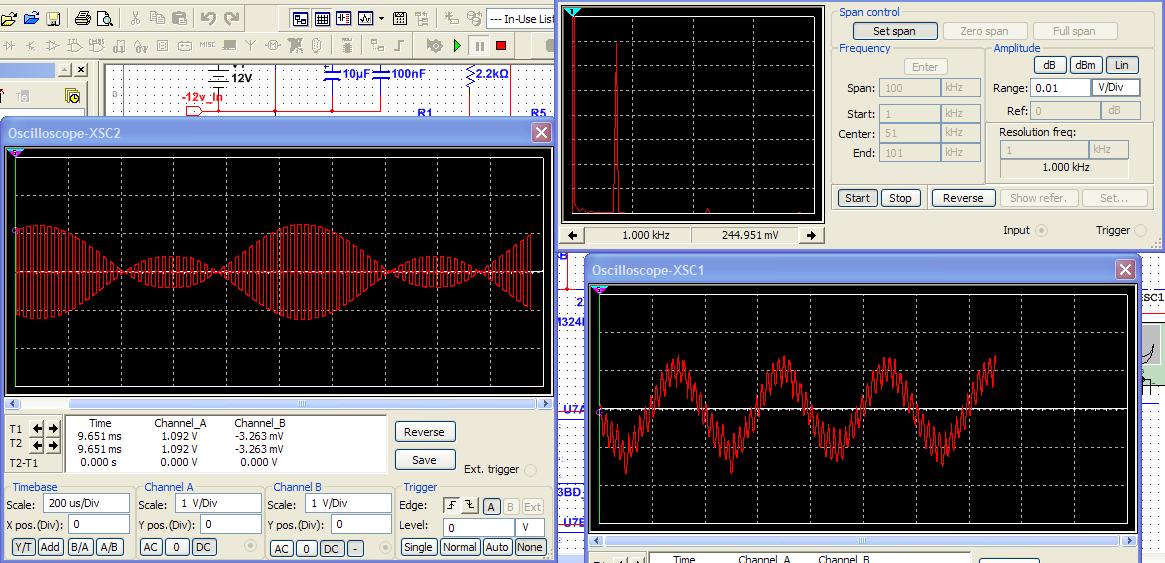The width and height of the screenshot is (1165, 563).
Task: Open the Grapher/Analysis icon
Action: tap(366, 19)
